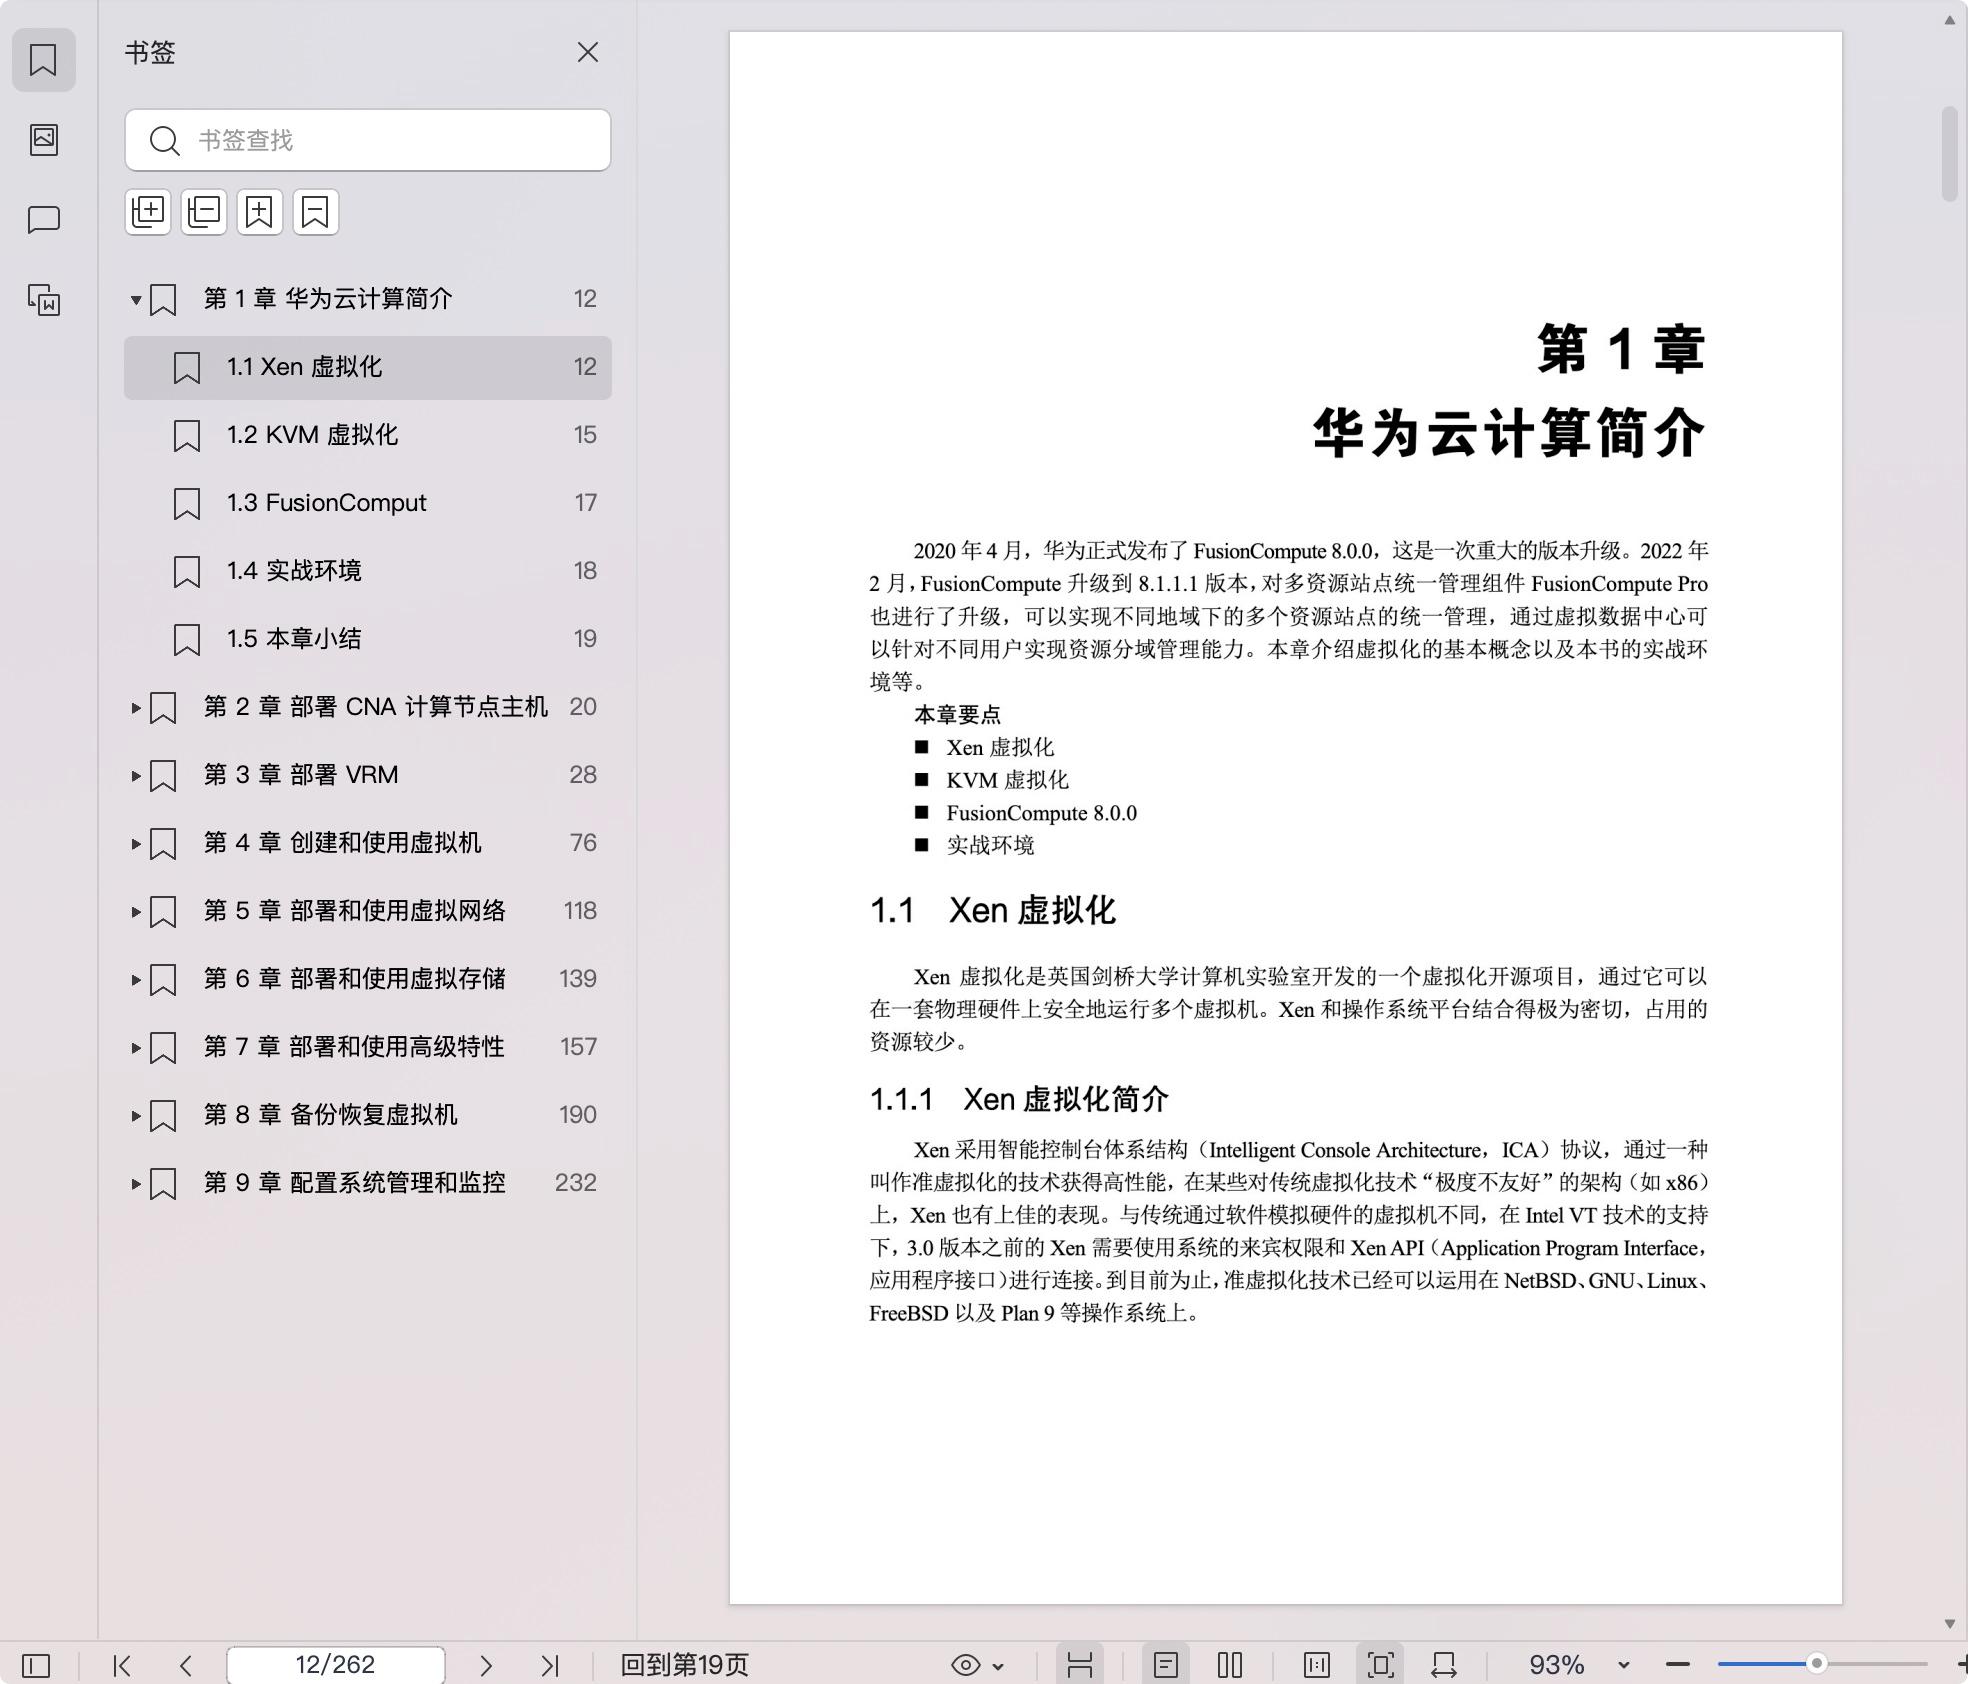The height and width of the screenshot is (1684, 1968).
Task: Delete selected bookmark icon
Action: (x=316, y=212)
